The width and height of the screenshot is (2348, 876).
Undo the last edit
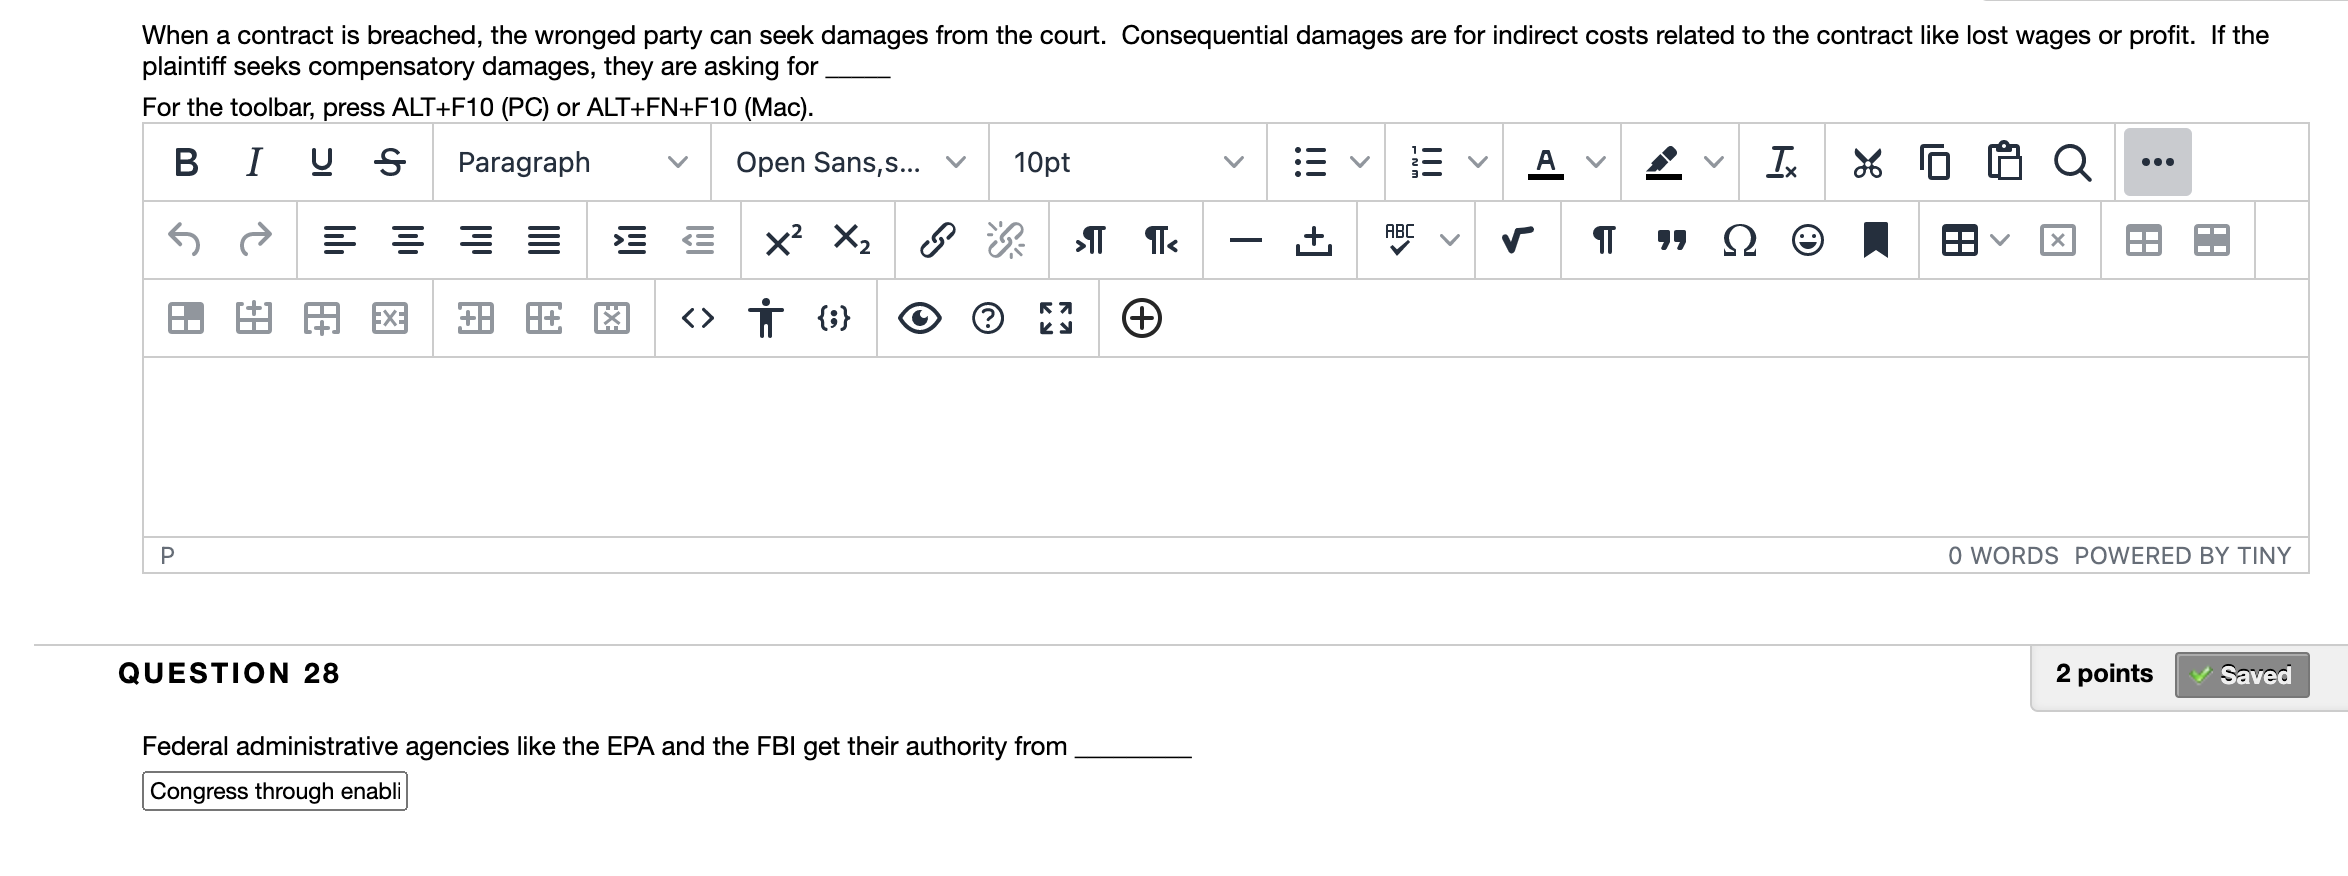tap(185, 240)
